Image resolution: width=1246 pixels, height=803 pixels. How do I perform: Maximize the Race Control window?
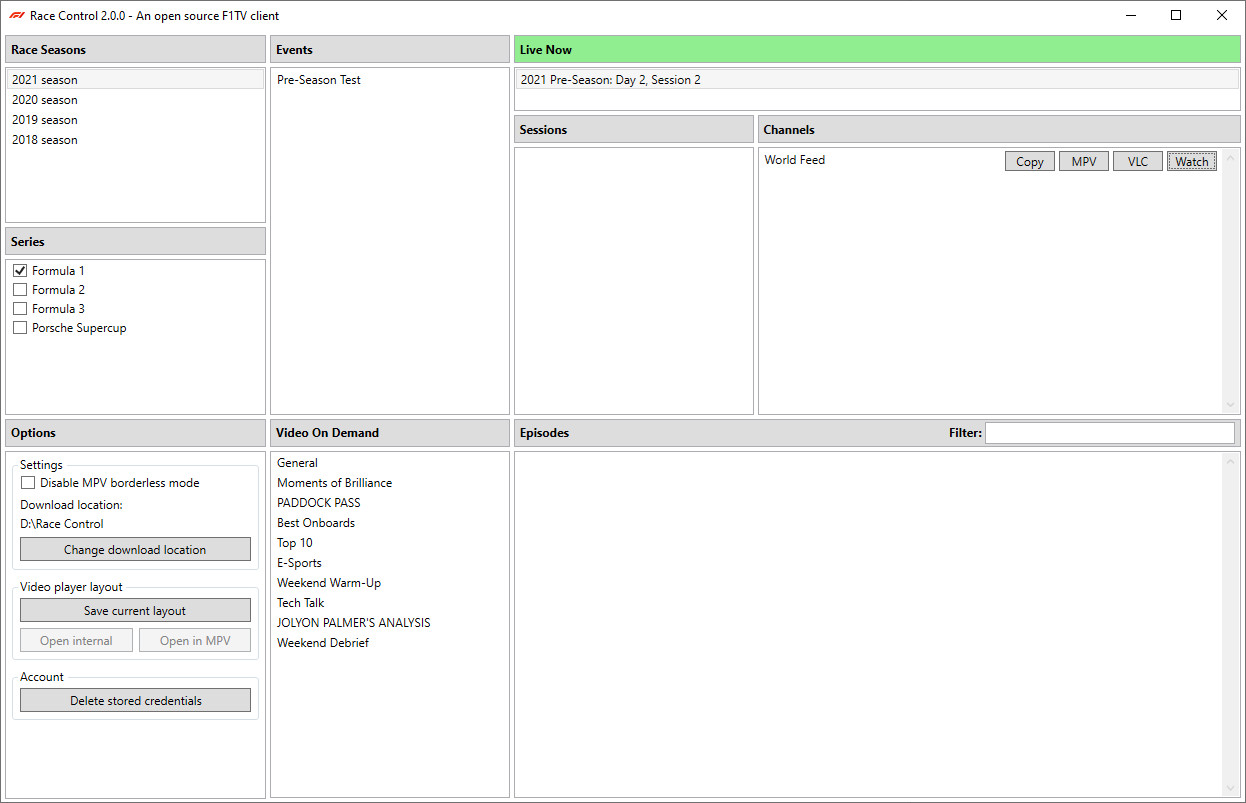[x=1176, y=15]
